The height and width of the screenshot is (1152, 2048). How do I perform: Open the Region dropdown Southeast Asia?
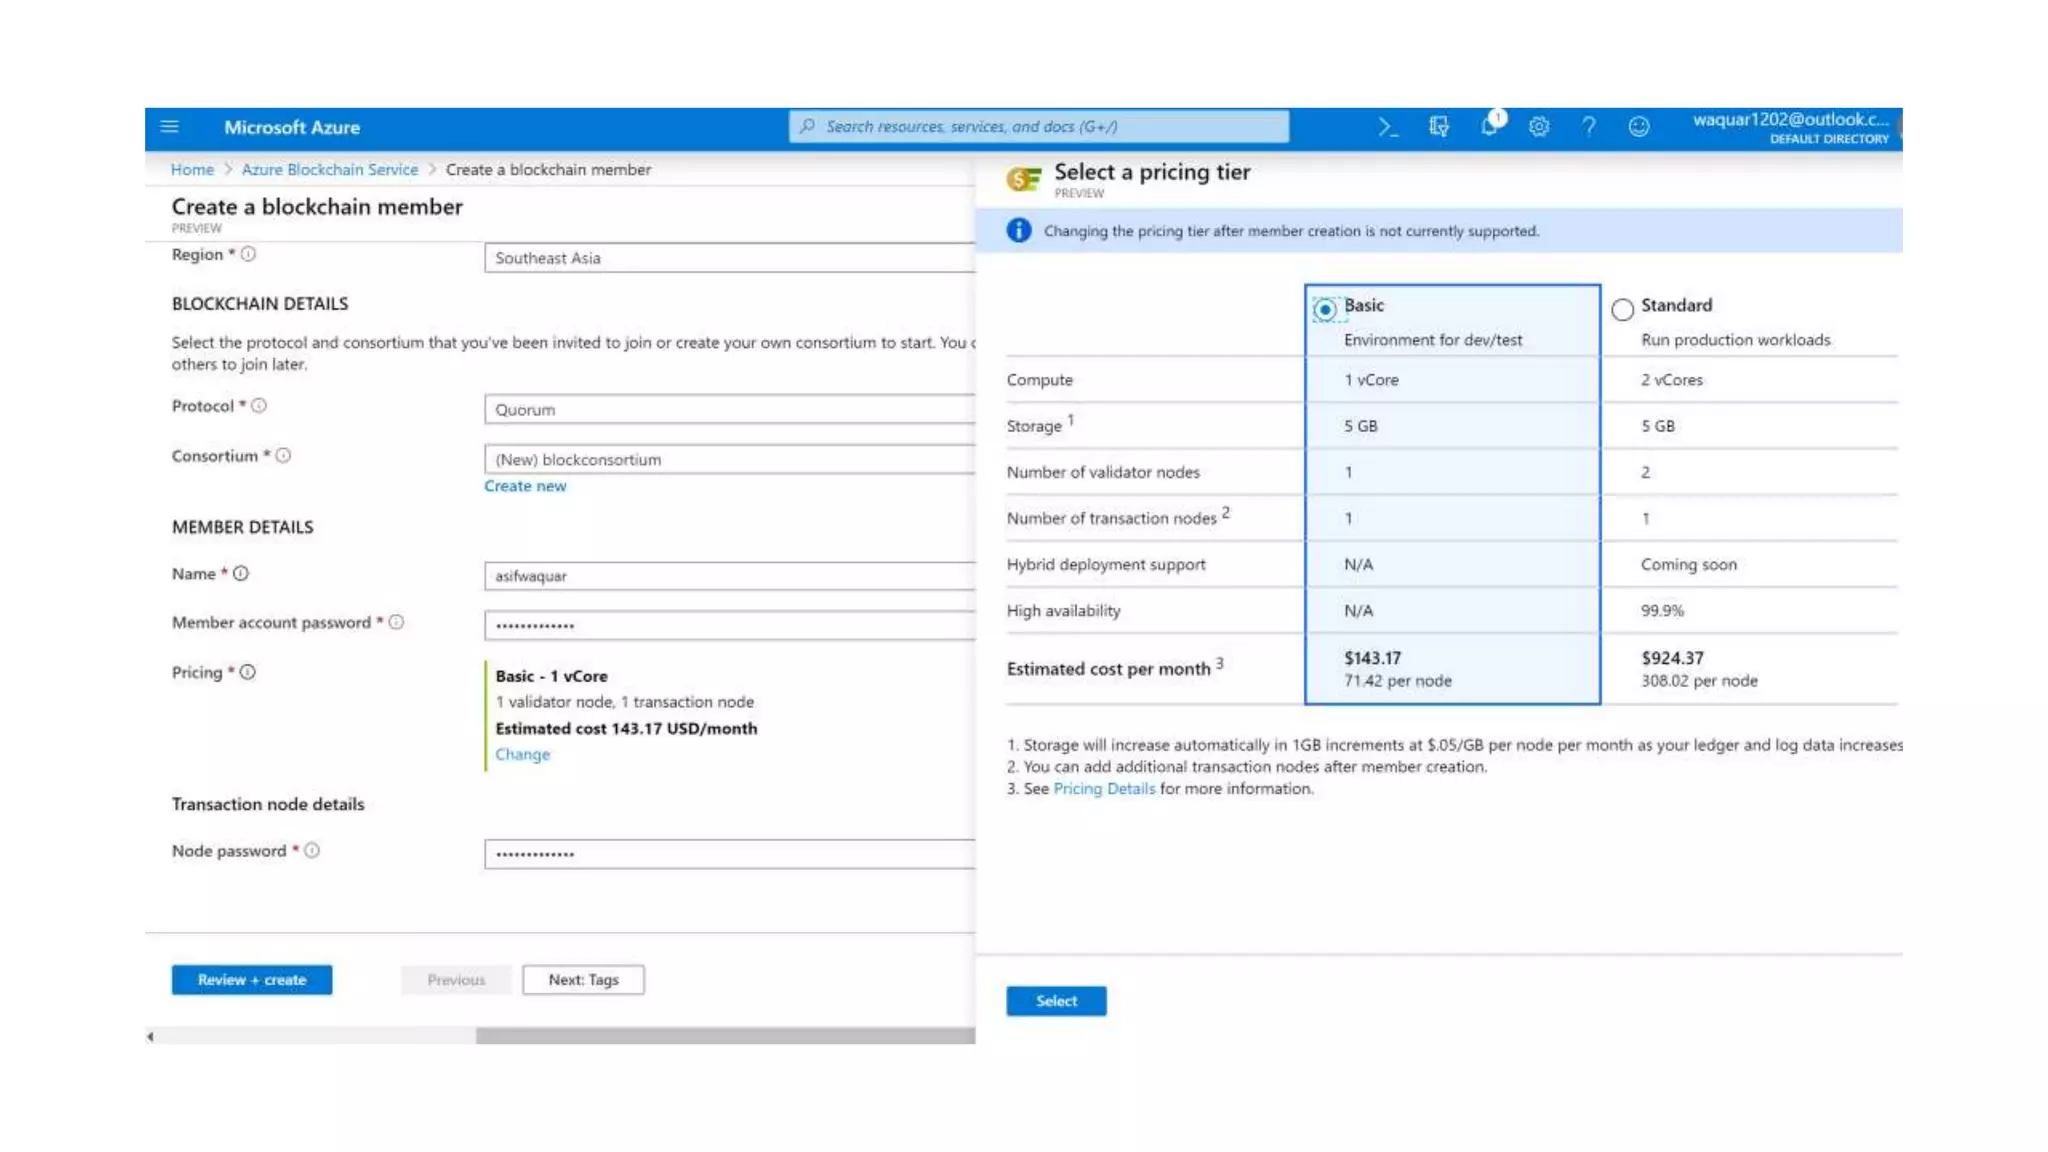(x=729, y=258)
